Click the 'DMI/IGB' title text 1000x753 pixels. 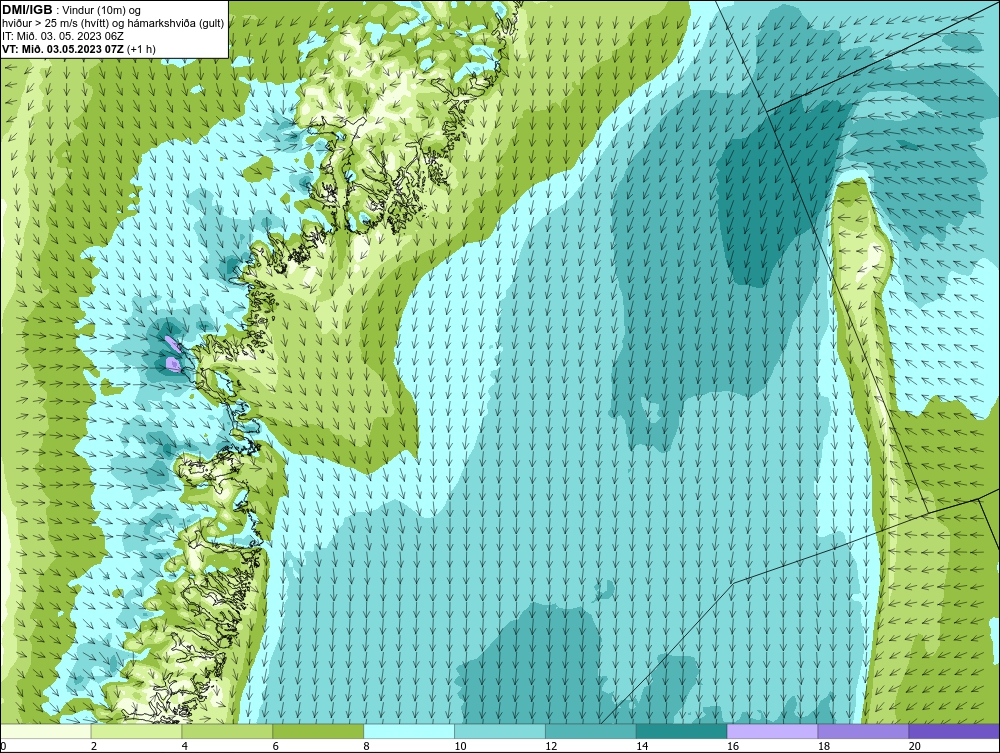tap(27, 10)
